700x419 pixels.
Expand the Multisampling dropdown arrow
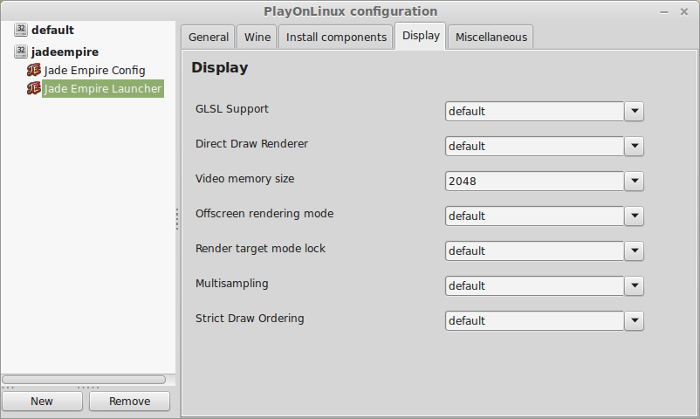point(634,286)
